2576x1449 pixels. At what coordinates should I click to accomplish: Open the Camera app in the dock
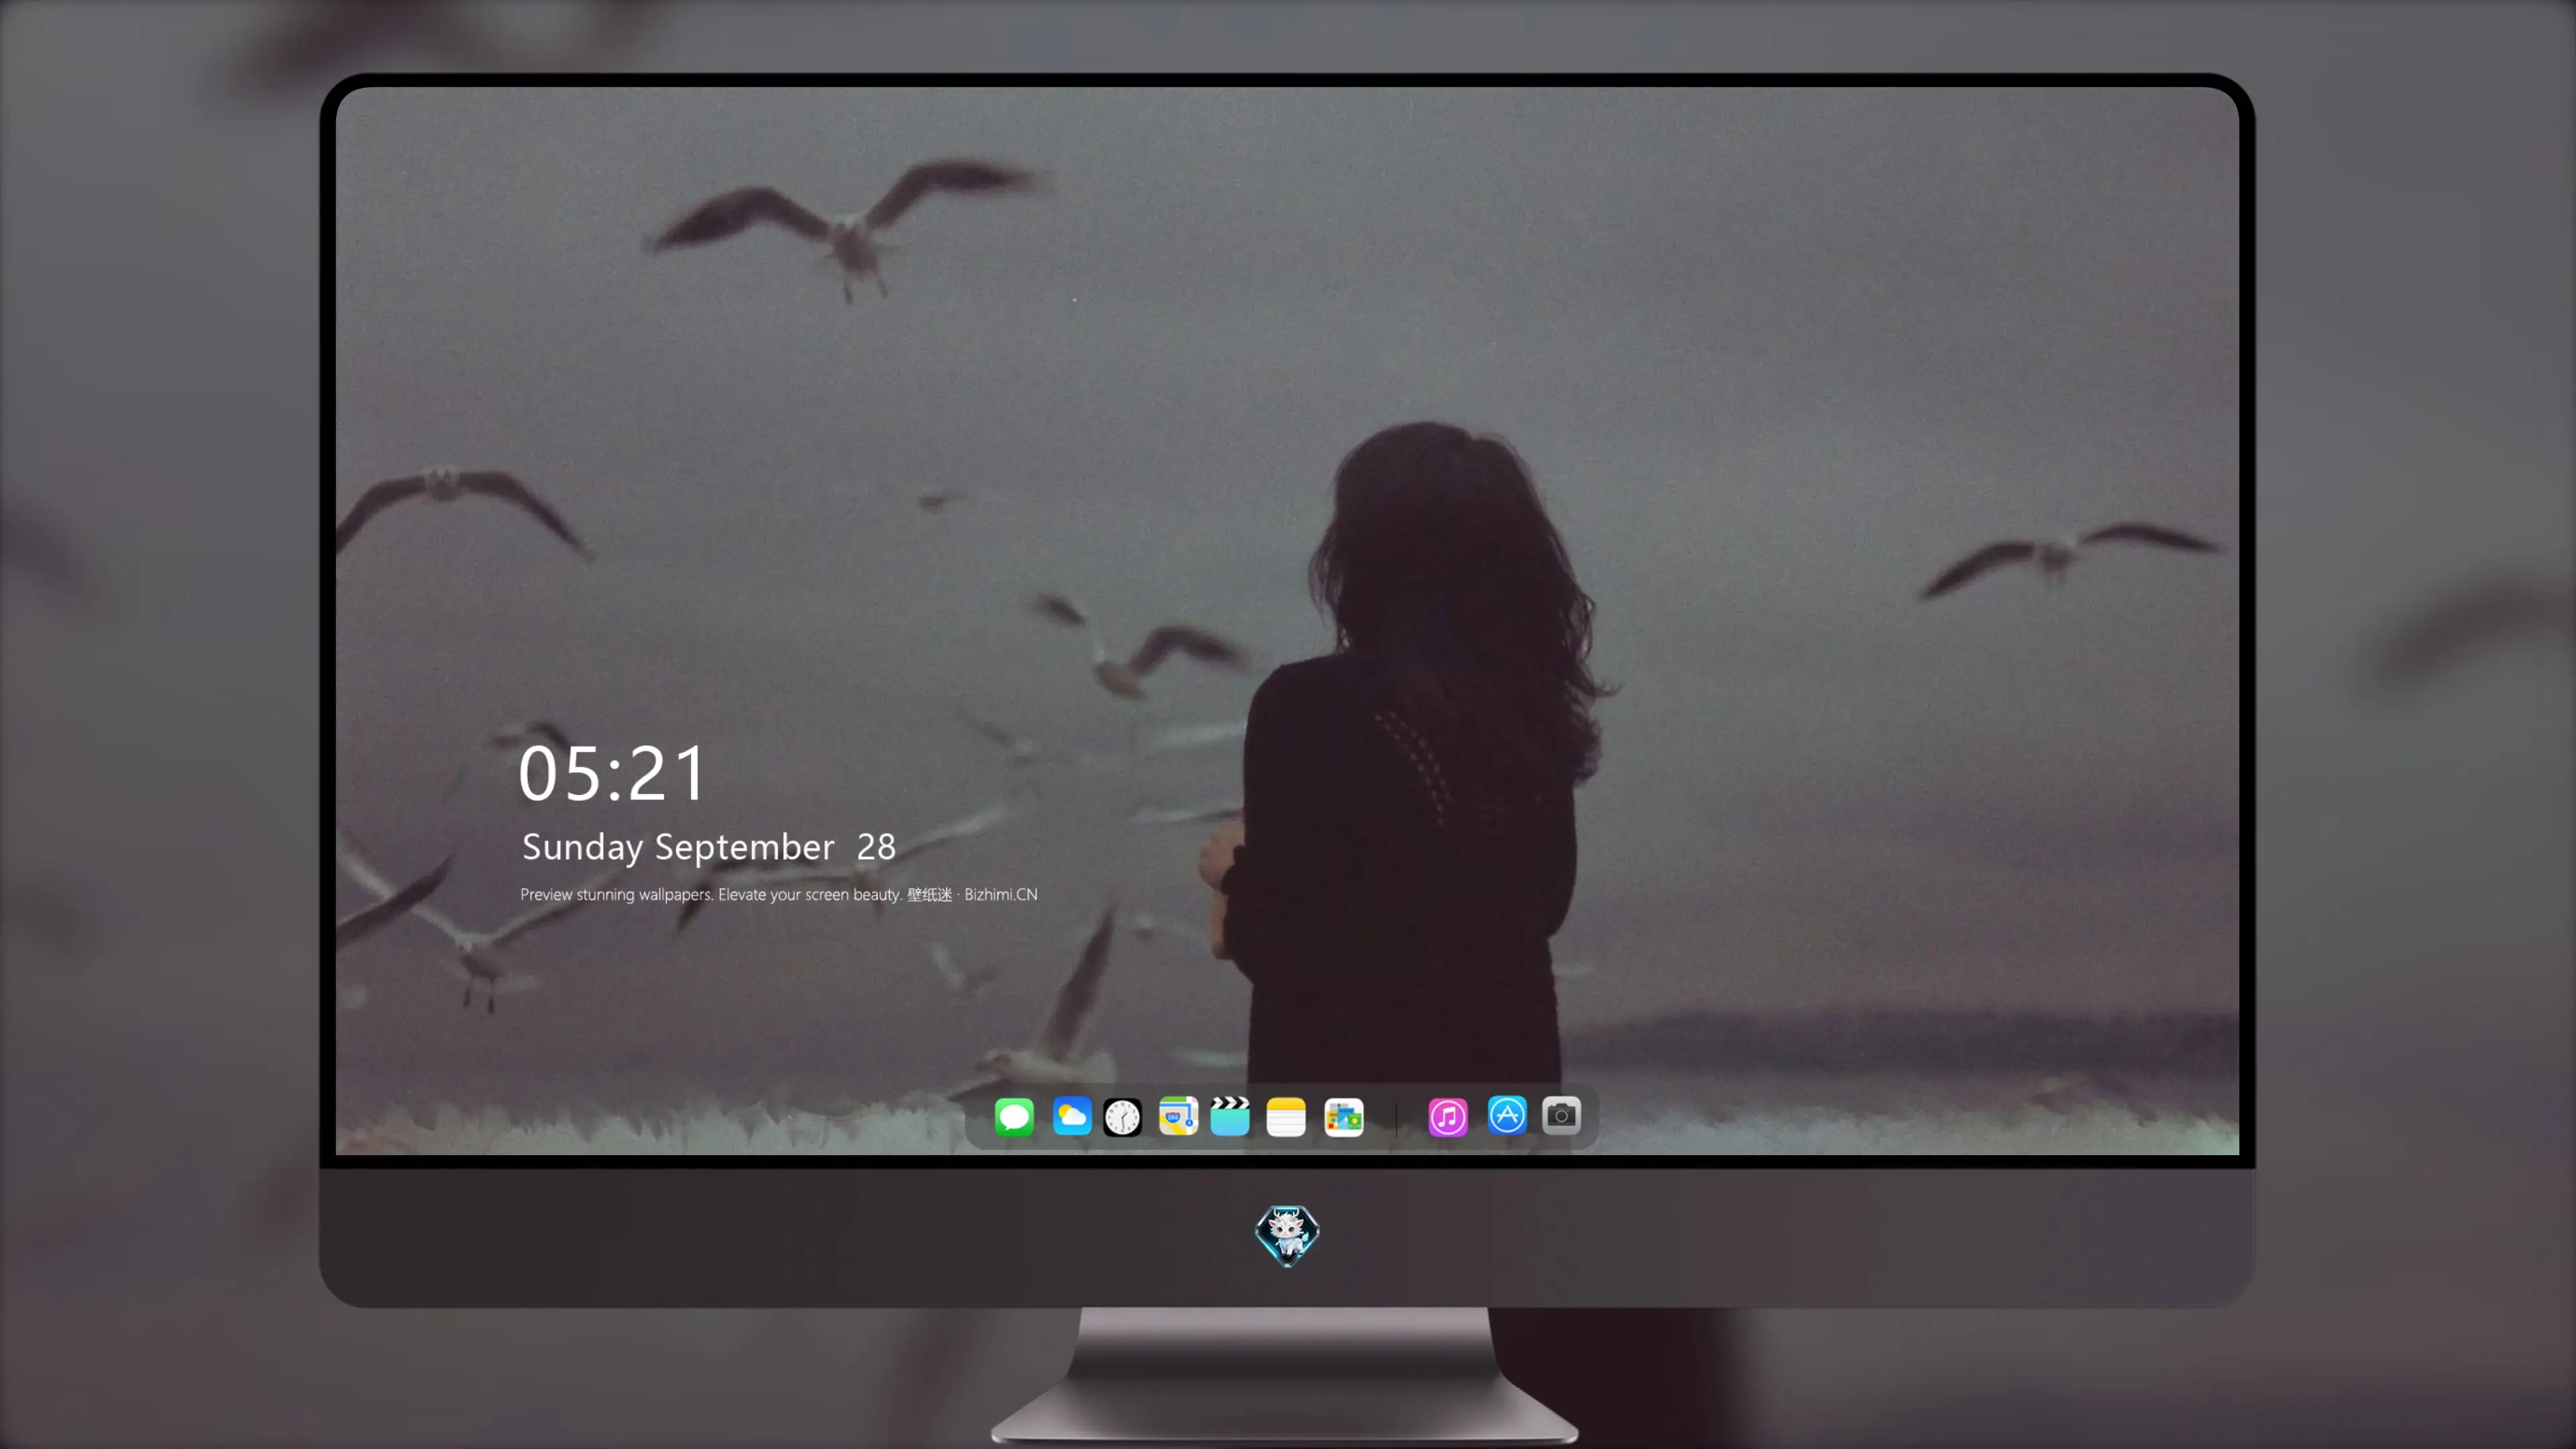1561,1115
